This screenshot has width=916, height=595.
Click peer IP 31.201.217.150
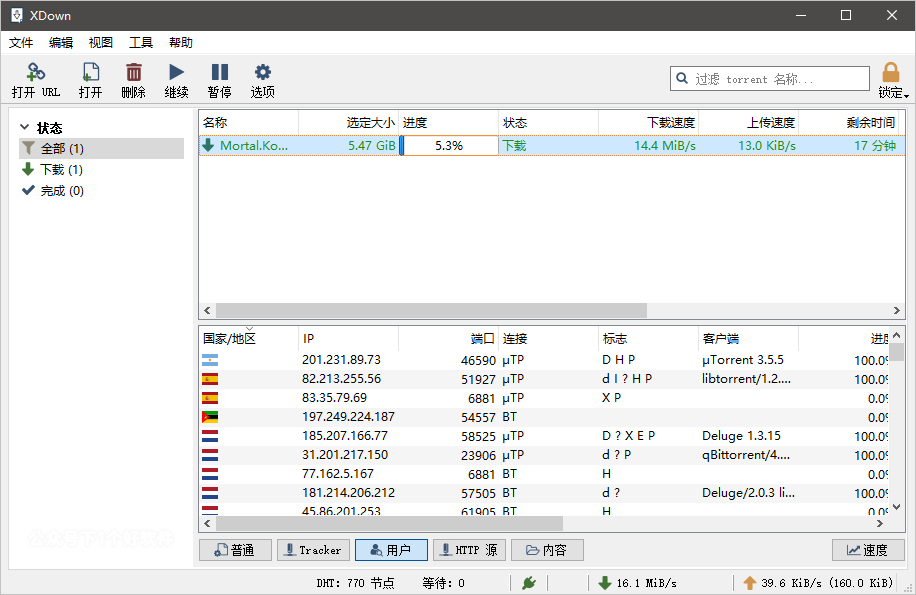coord(345,455)
